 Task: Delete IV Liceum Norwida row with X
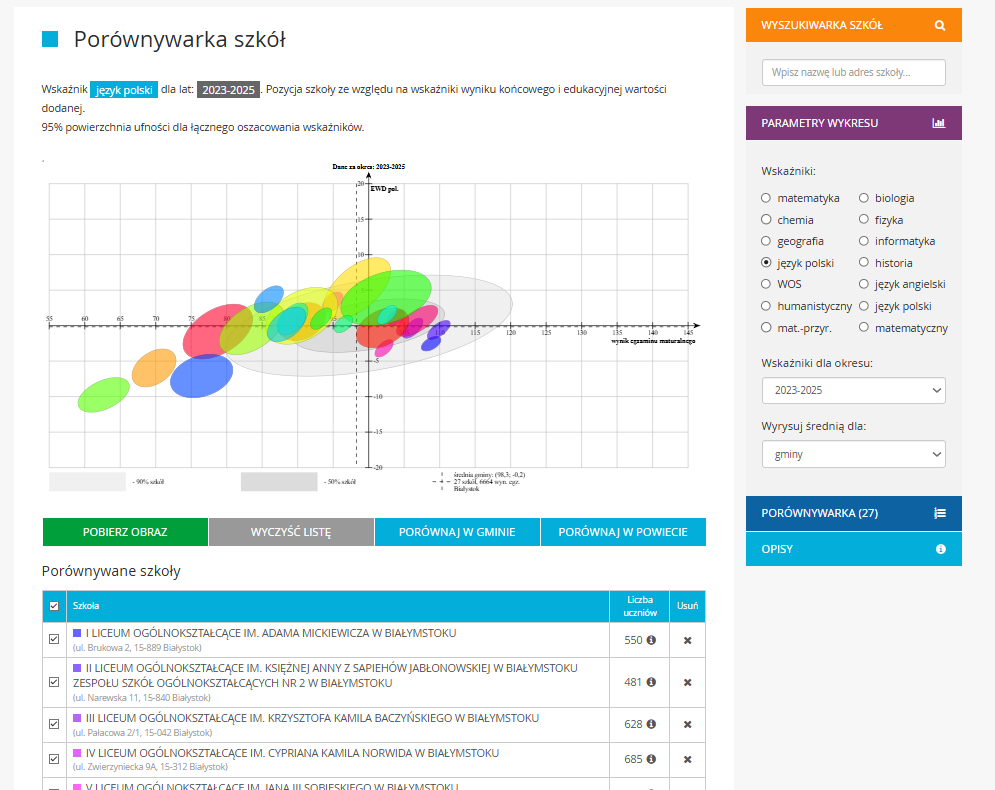point(687,759)
